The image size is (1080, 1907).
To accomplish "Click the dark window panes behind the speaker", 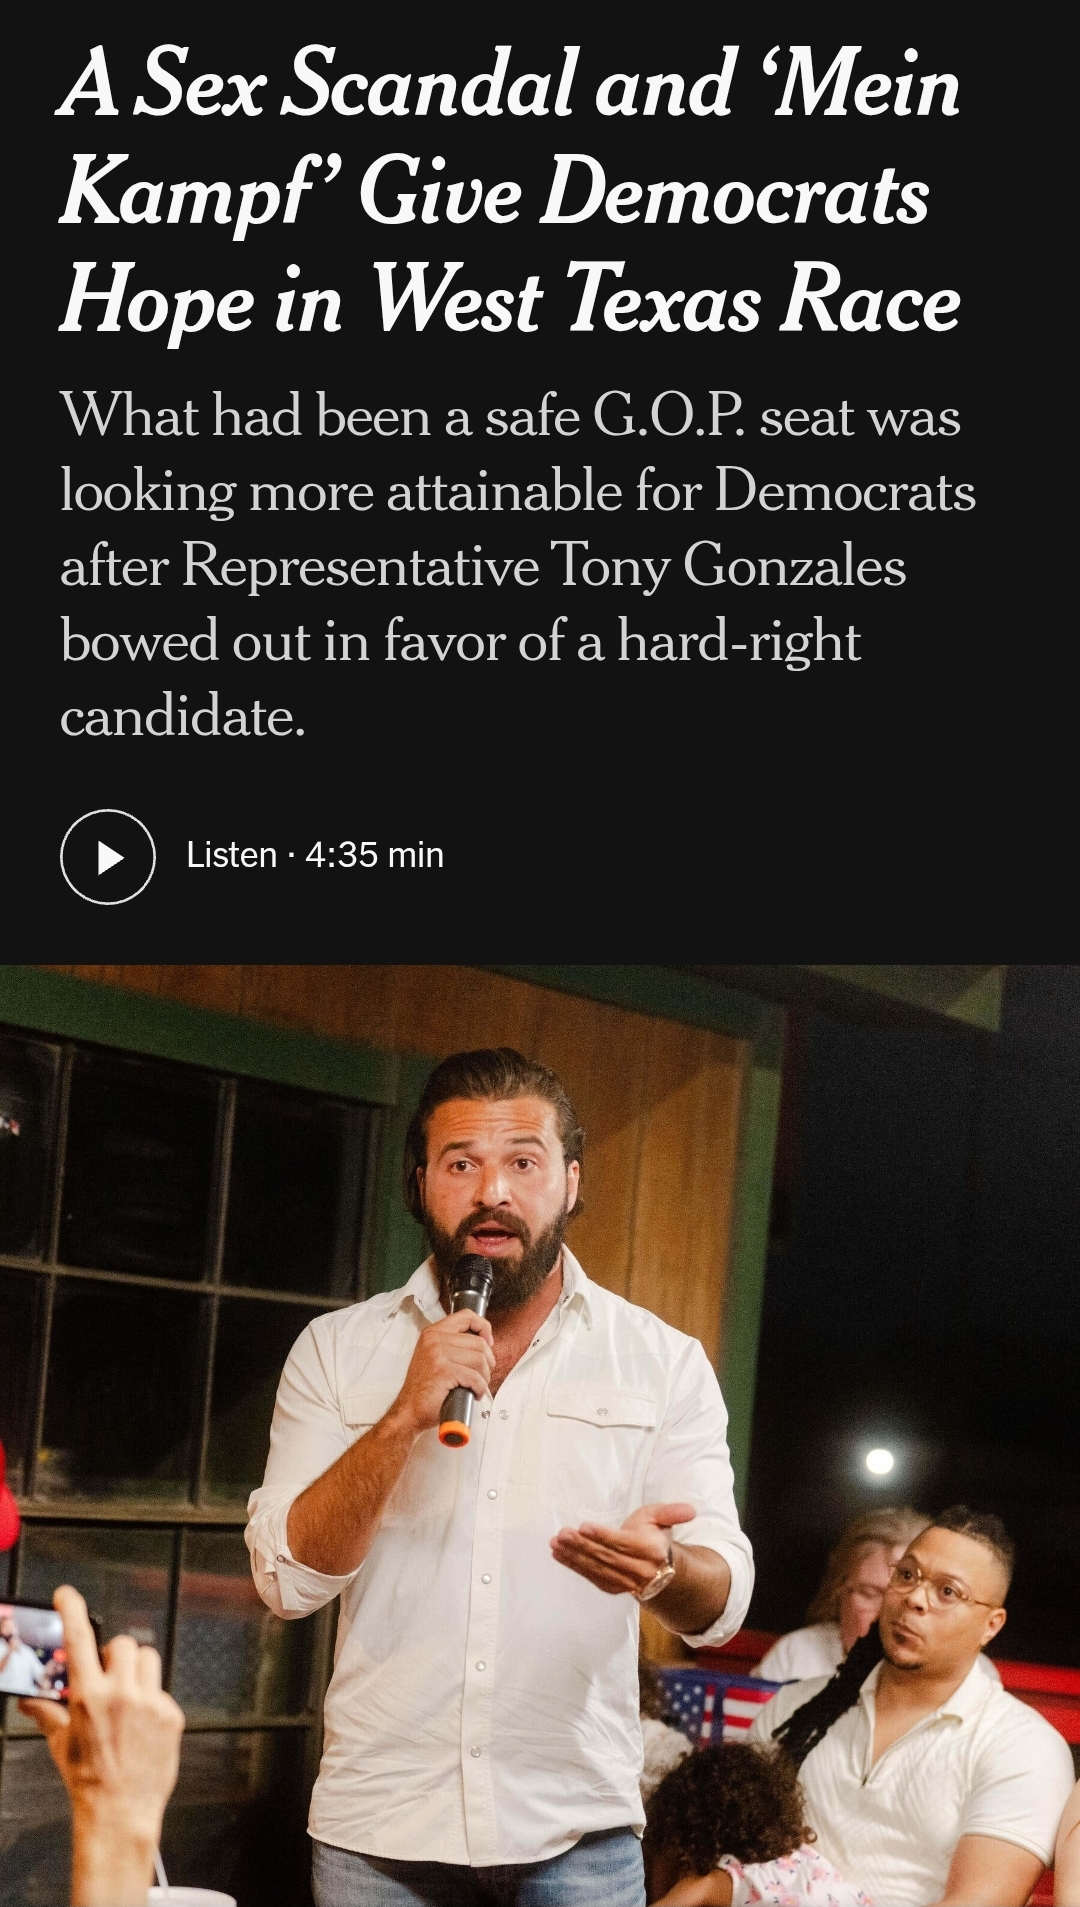I will (170, 1270).
